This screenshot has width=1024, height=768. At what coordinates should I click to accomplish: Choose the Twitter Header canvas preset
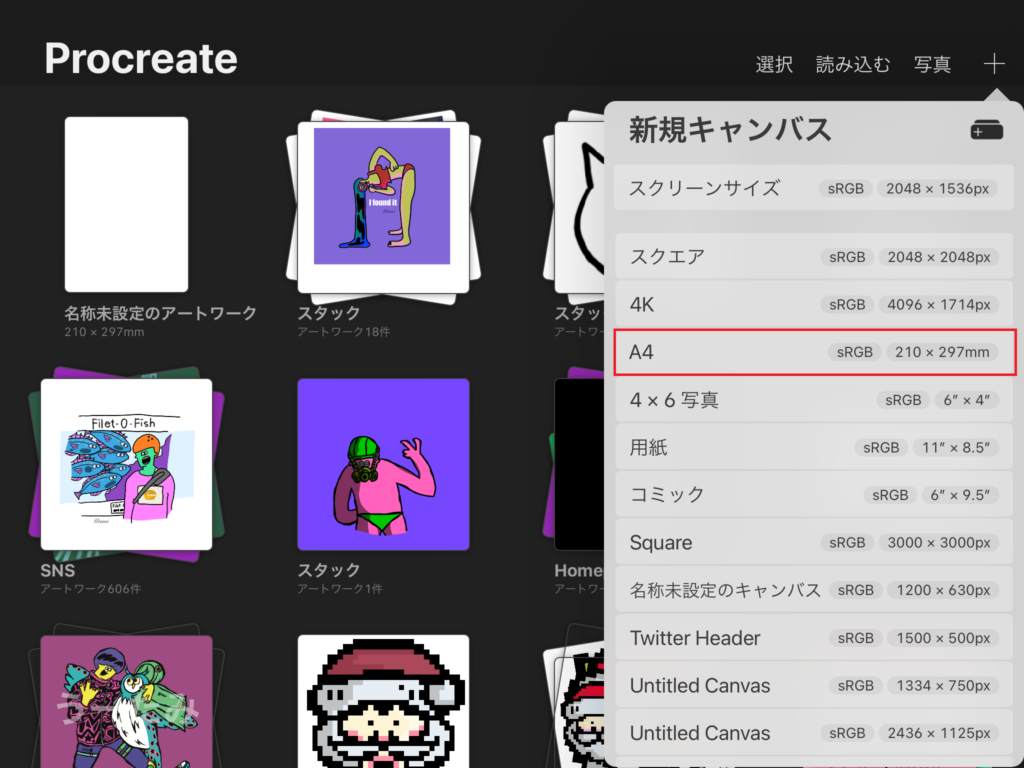coord(814,638)
